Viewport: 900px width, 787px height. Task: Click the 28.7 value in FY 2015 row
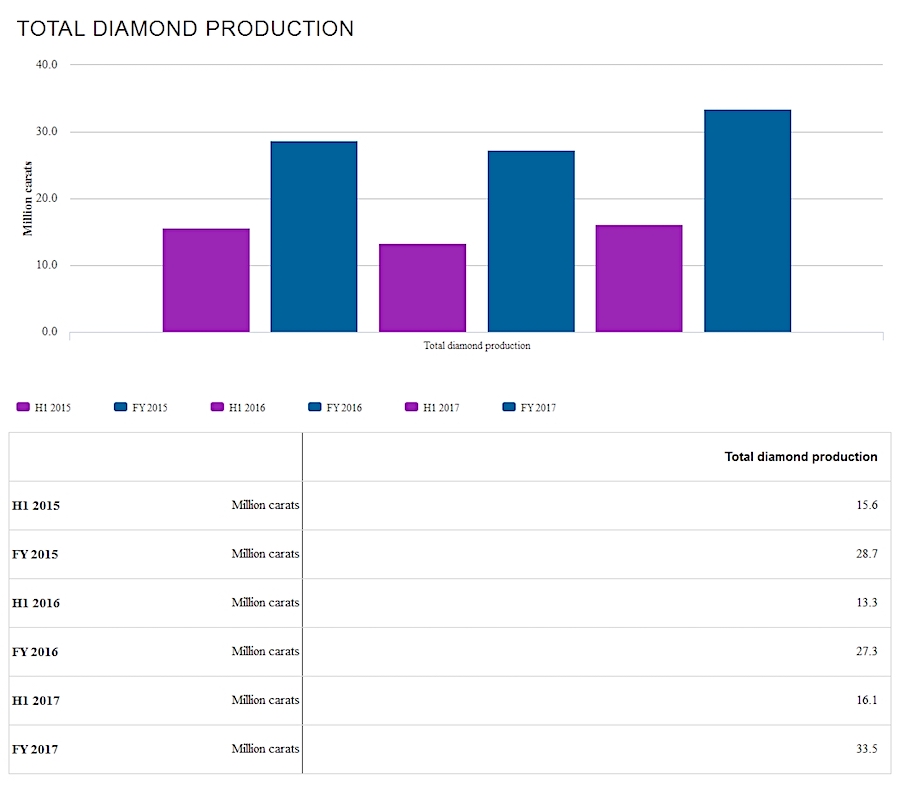pyautogui.click(x=866, y=554)
